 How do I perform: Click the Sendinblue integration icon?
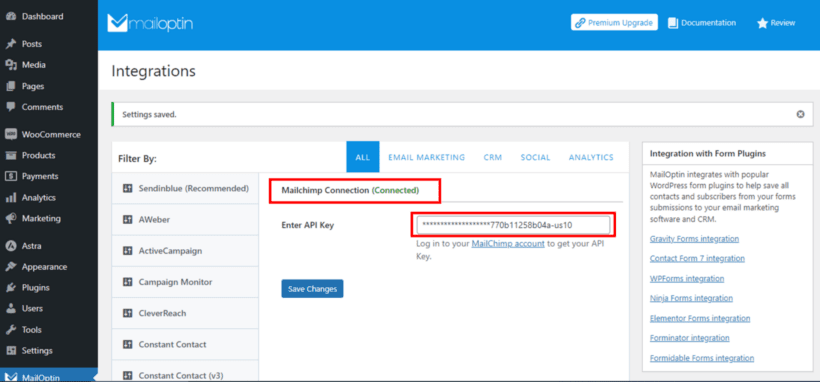127,188
